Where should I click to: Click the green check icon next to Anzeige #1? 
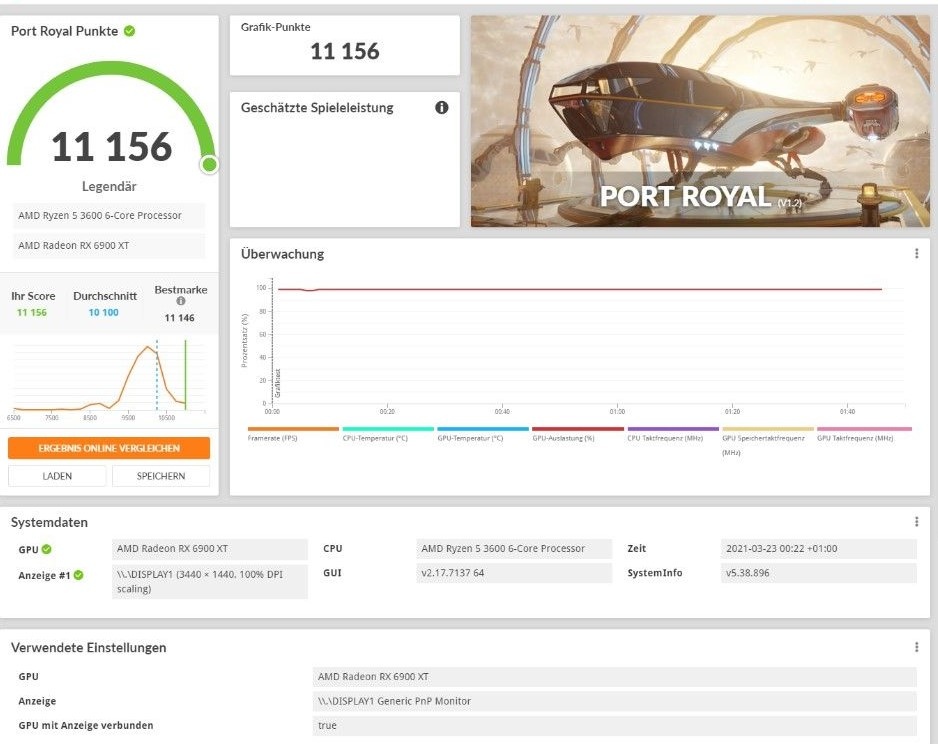(x=78, y=575)
